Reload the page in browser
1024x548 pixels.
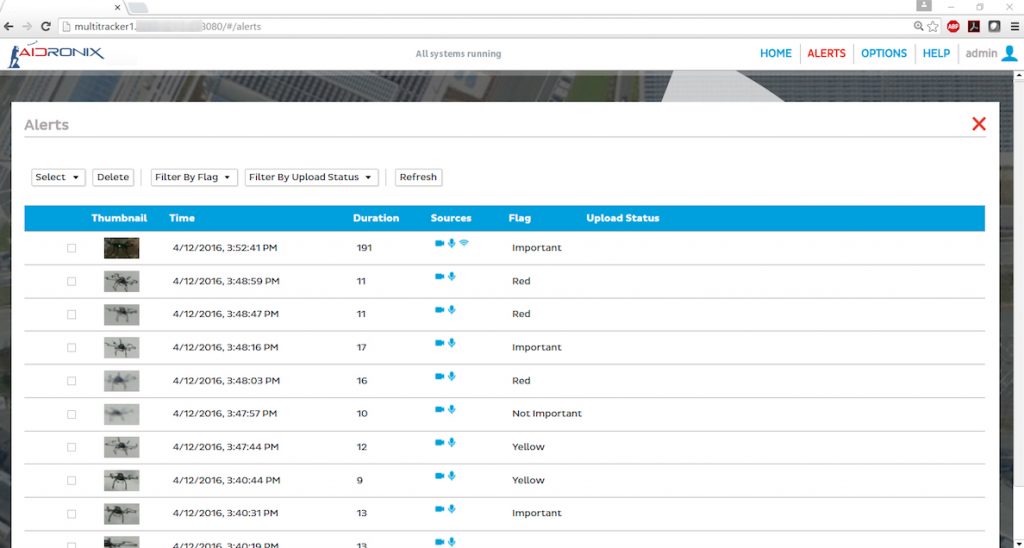coord(45,26)
